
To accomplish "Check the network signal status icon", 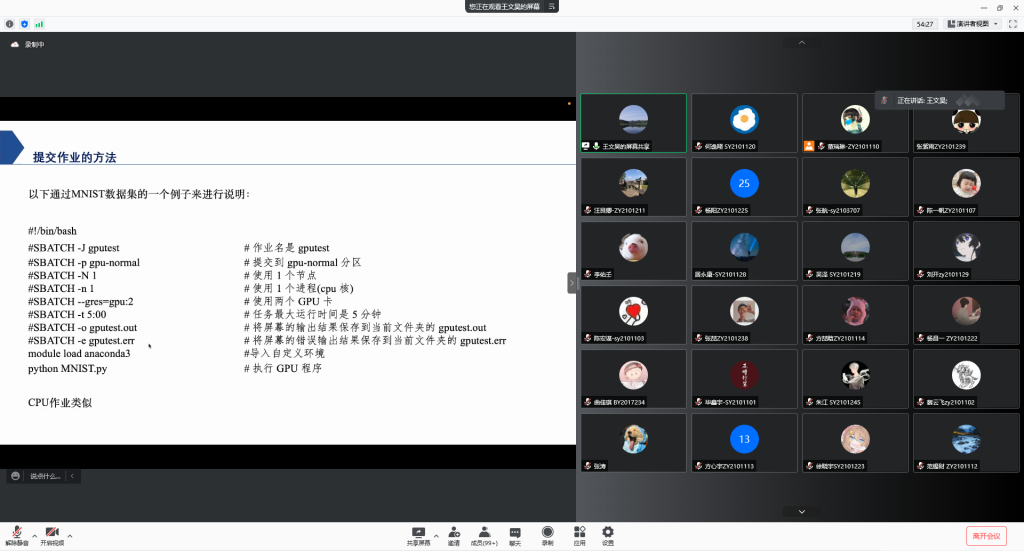I will point(39,23).
